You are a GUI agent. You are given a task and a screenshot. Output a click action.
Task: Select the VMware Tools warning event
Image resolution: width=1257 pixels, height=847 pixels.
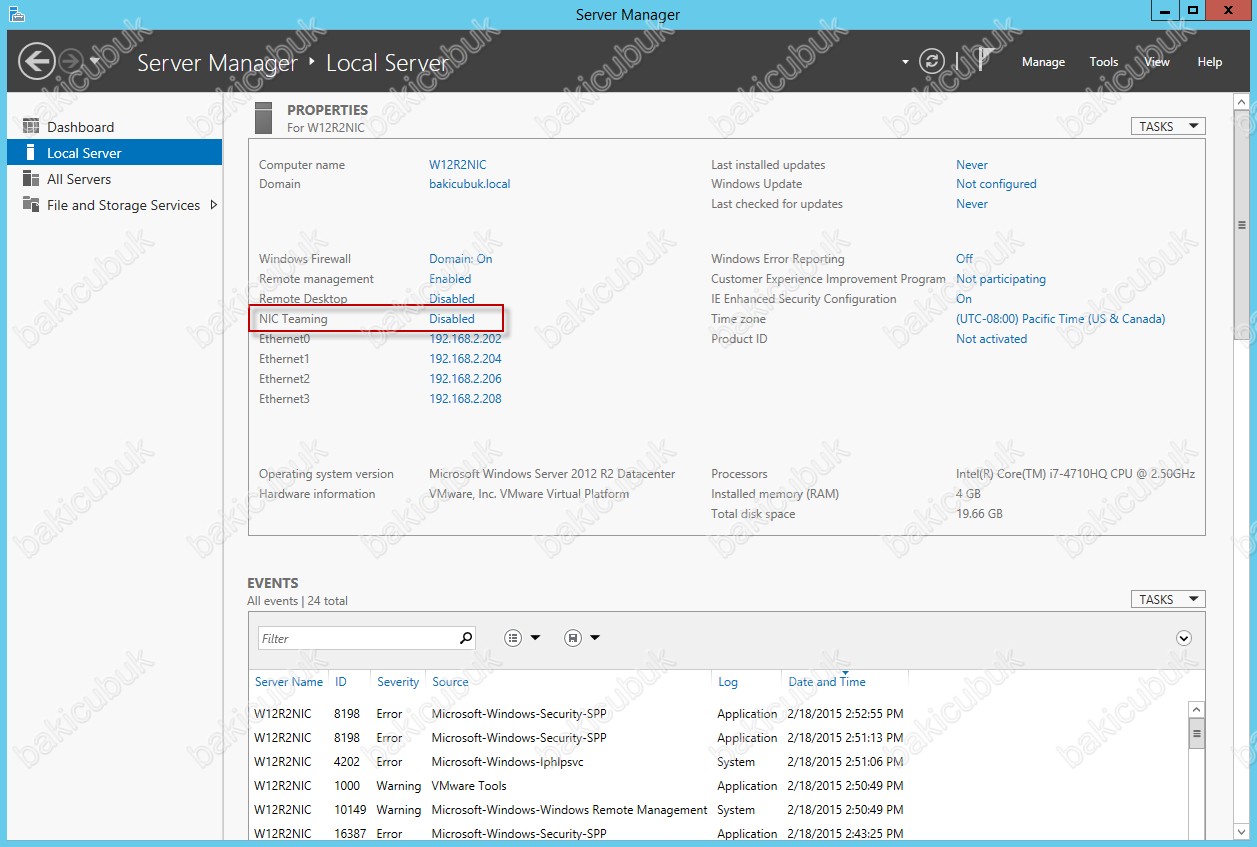point(717,786)
